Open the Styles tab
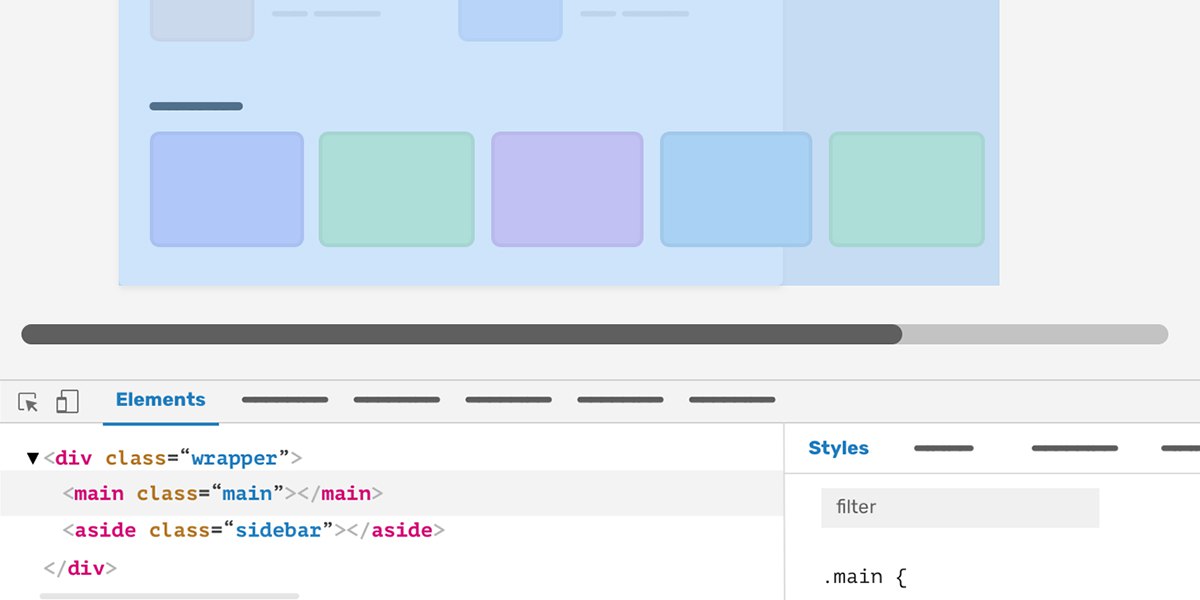Screen dimensions: 1200x600 point(838,448)
